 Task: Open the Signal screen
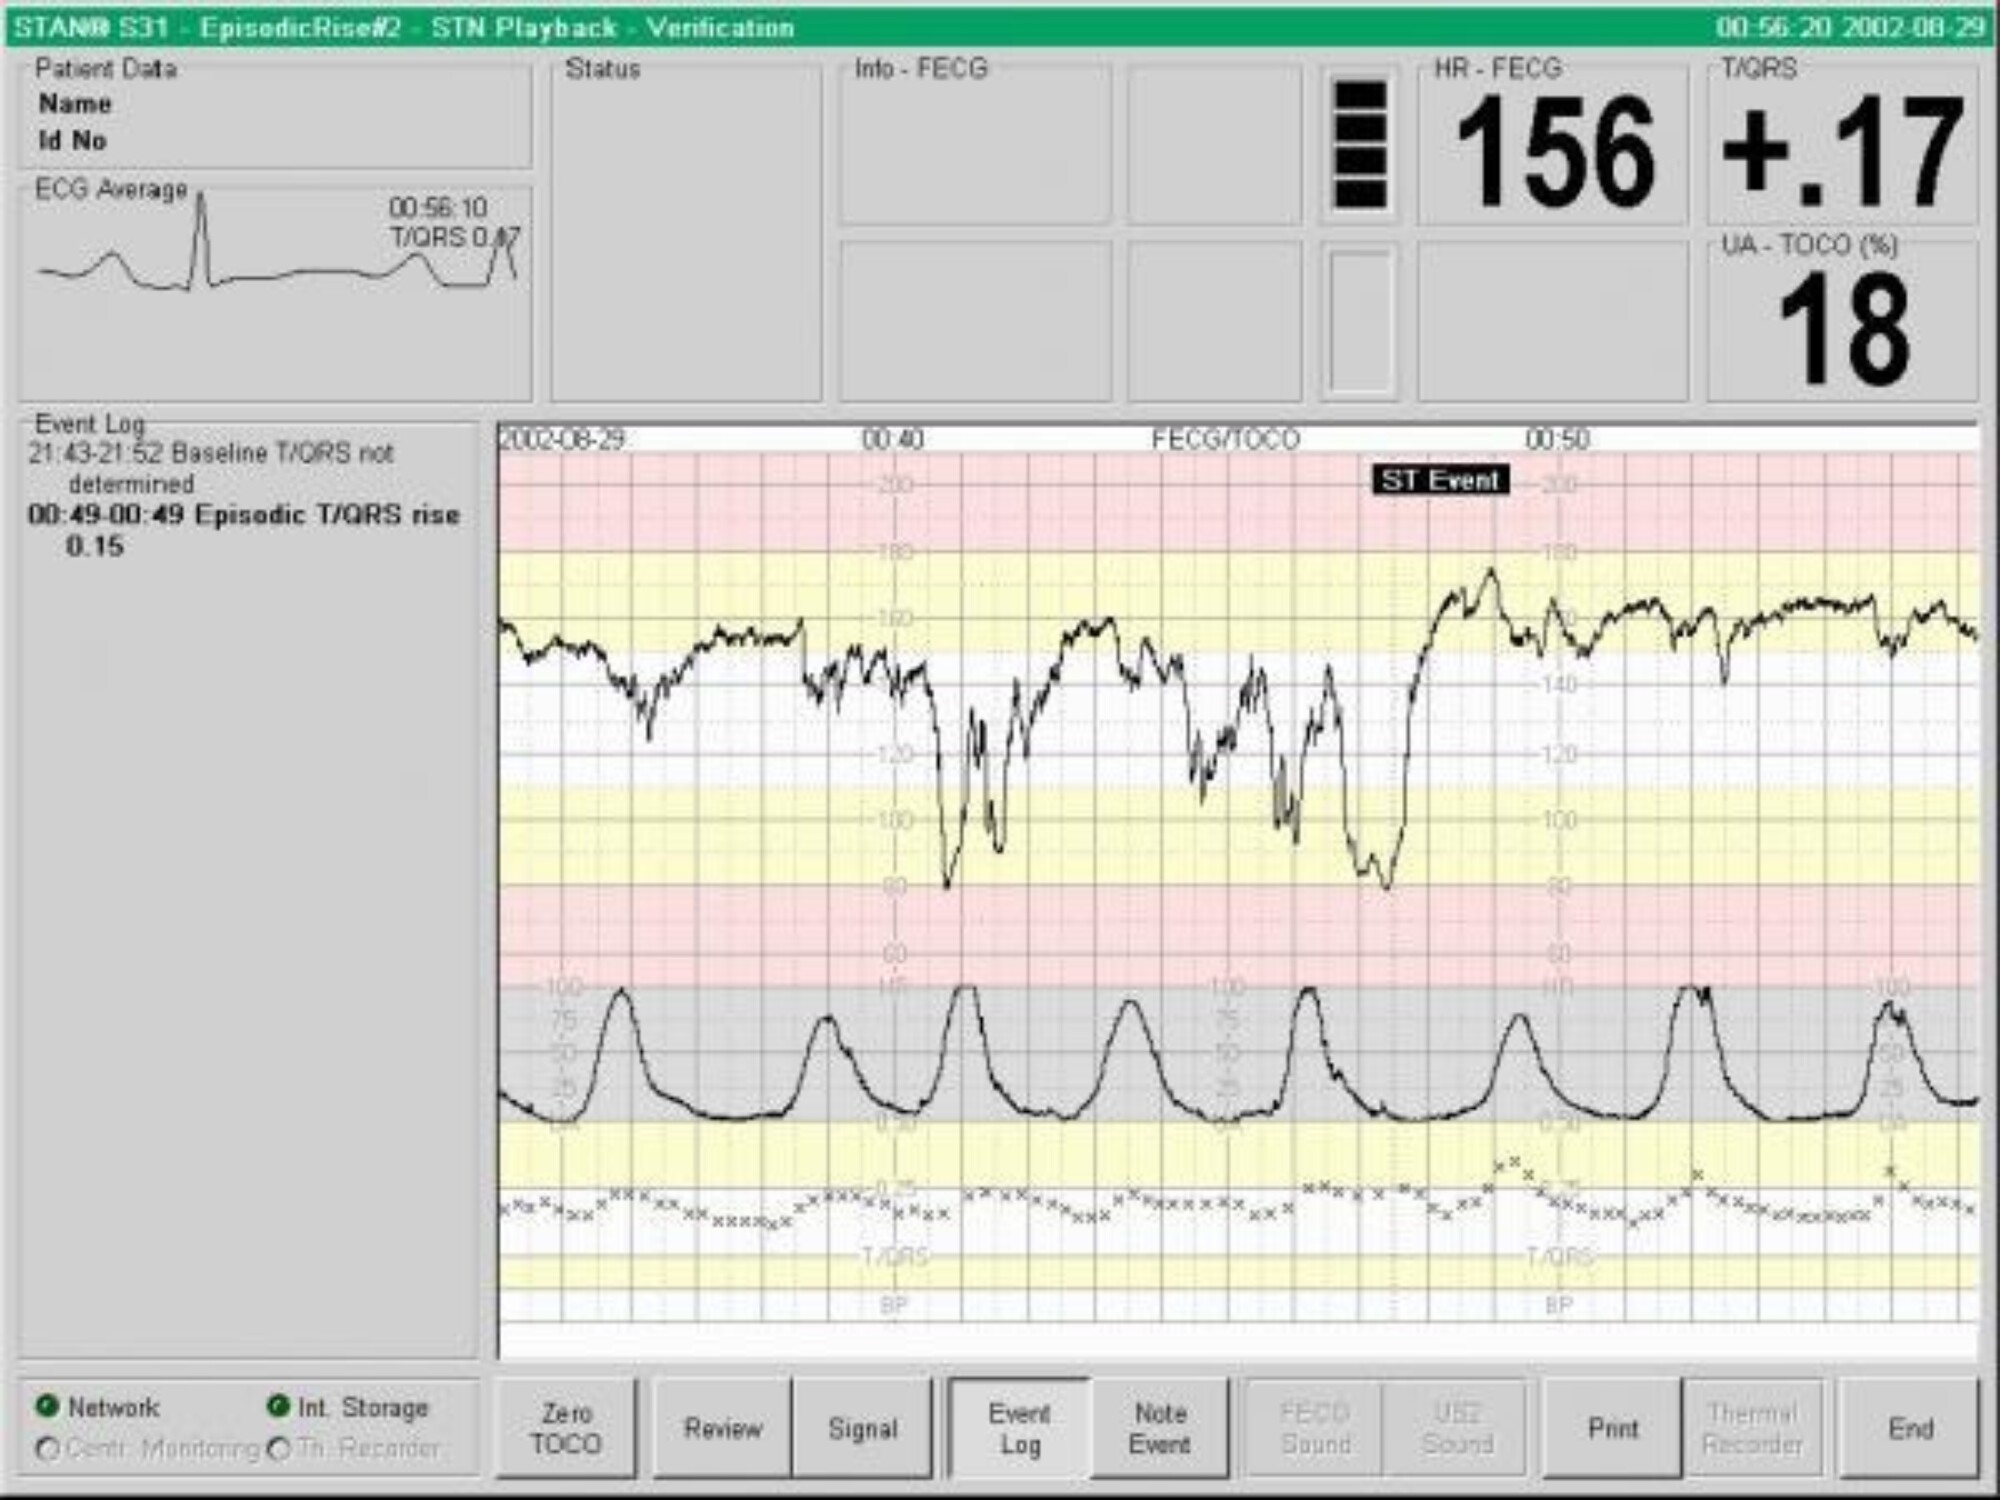(x=862, y=1428)
